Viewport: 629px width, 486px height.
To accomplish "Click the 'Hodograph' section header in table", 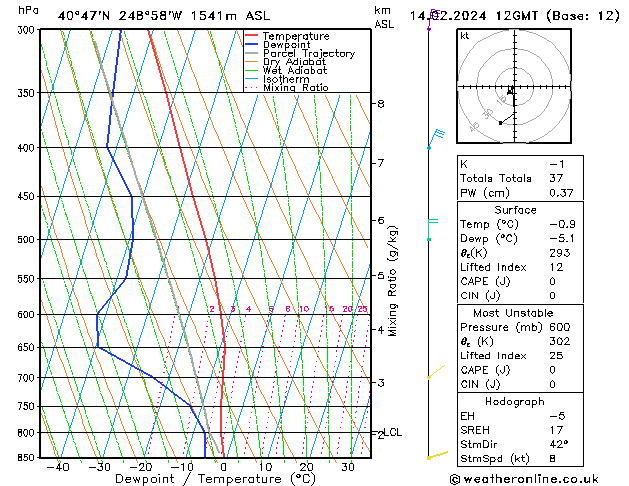I will 515,402.
